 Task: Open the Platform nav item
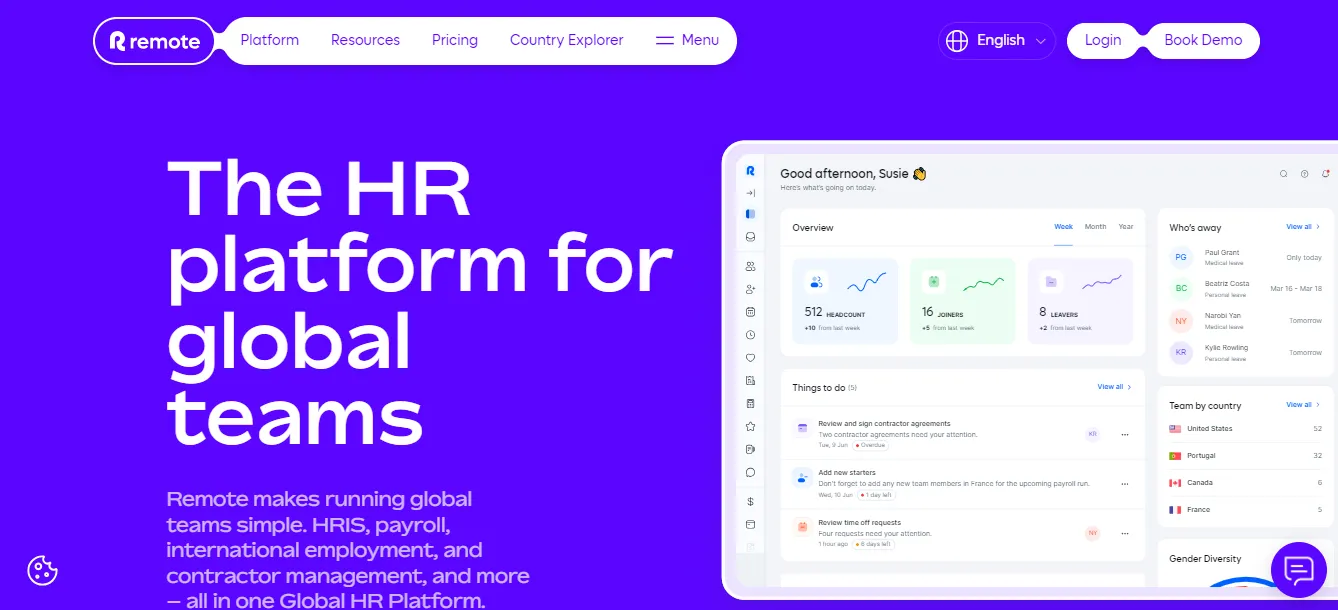[270, 41]
